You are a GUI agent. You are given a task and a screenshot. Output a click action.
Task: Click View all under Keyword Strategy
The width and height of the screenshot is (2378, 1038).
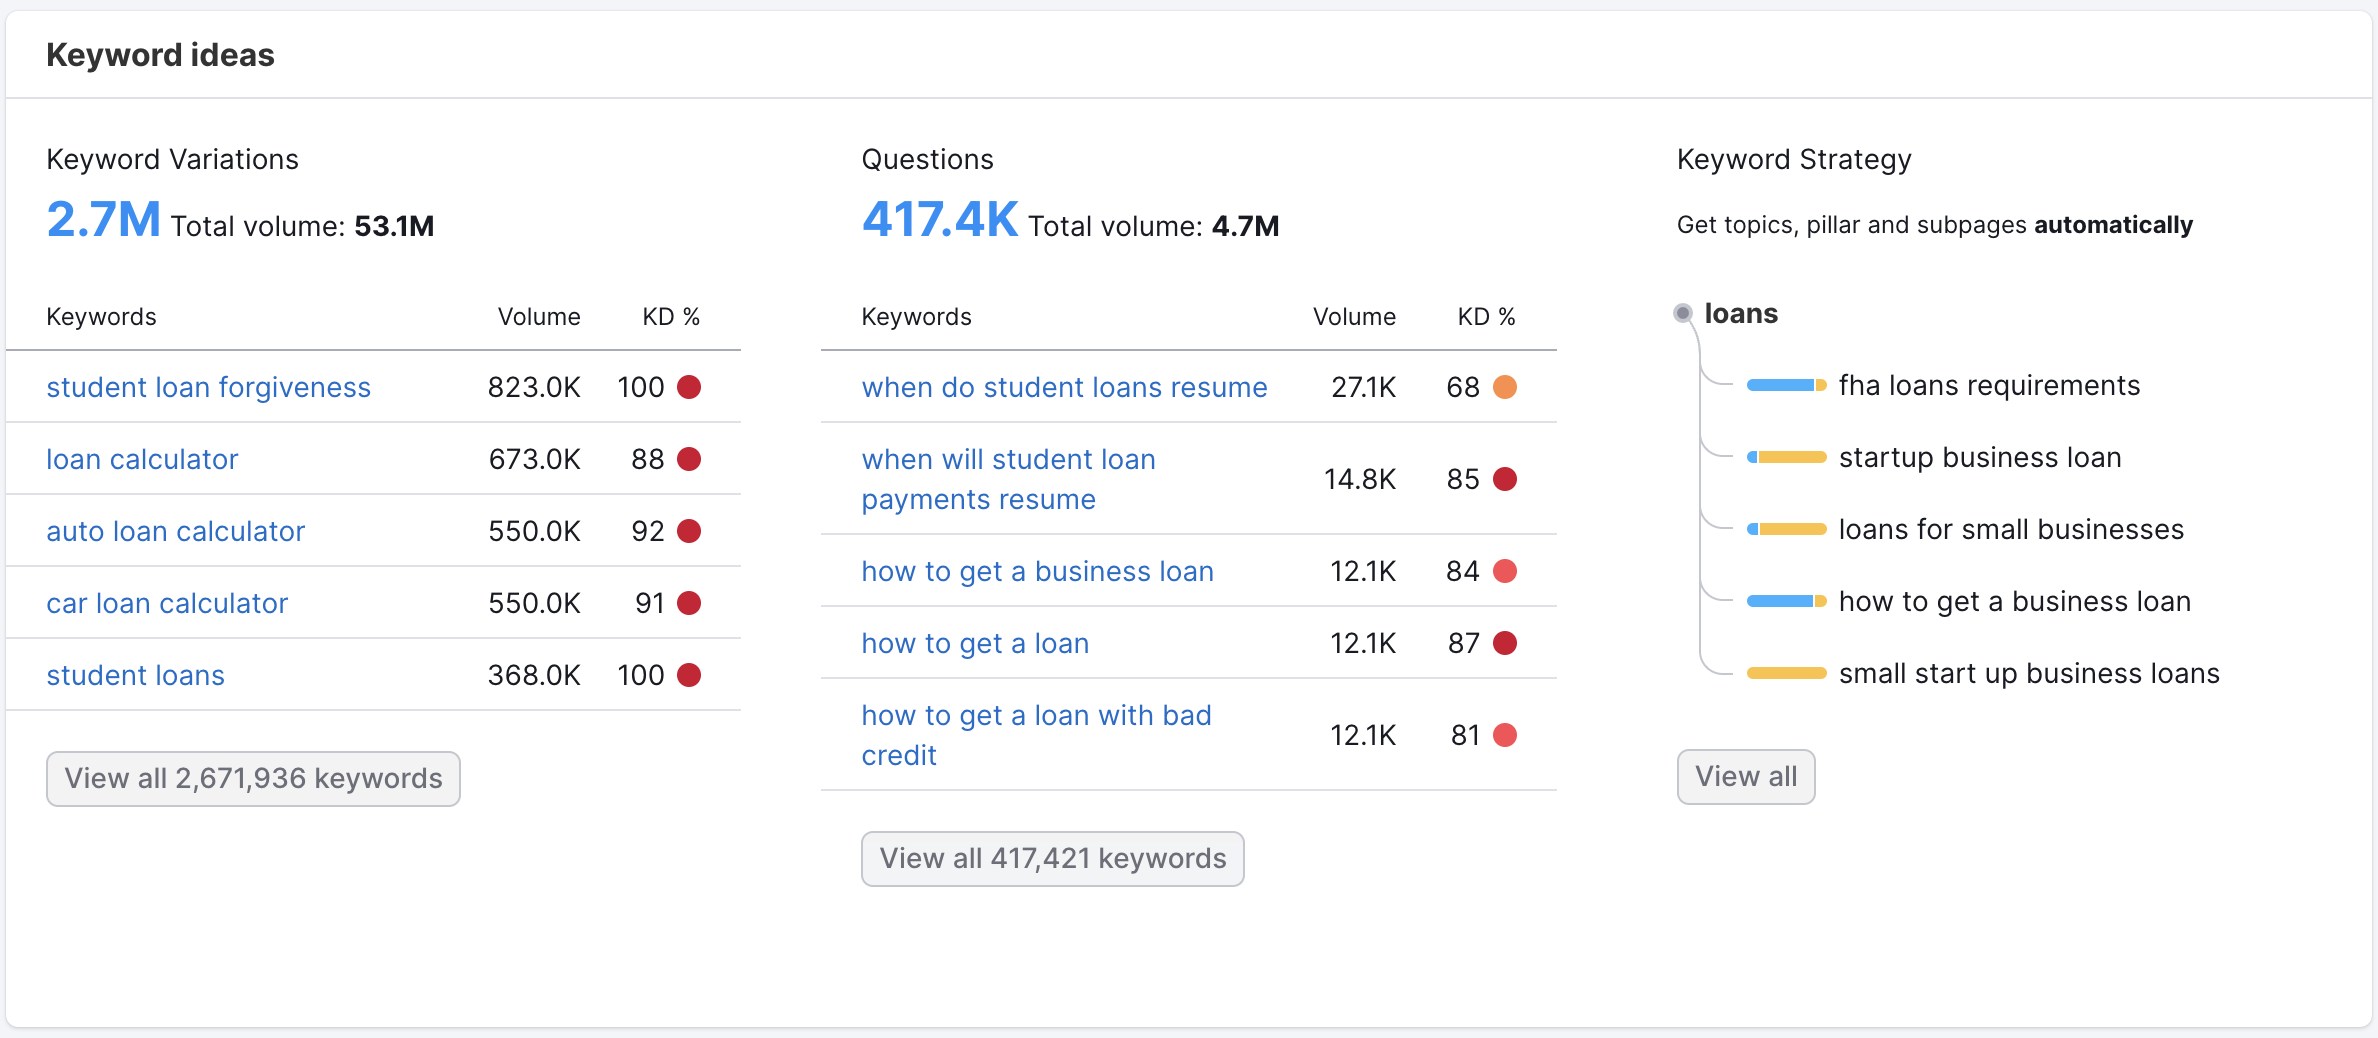point(1745,776)
